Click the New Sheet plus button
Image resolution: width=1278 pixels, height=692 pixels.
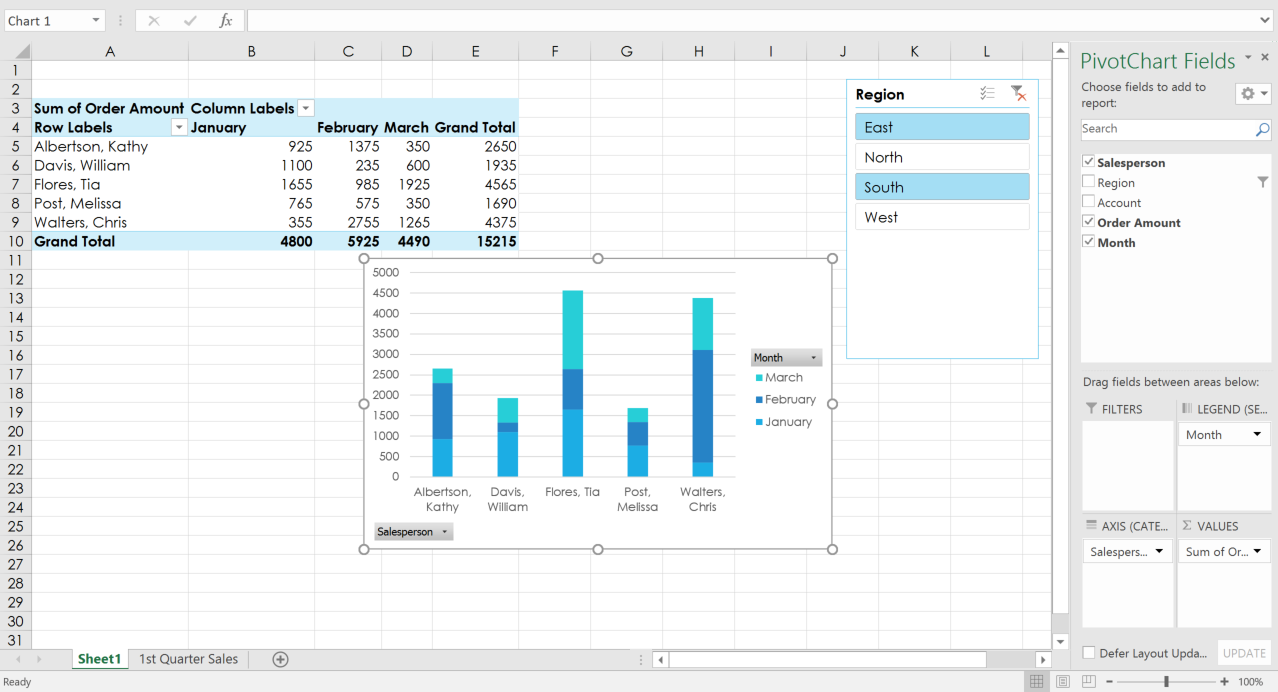coord(280,659)
